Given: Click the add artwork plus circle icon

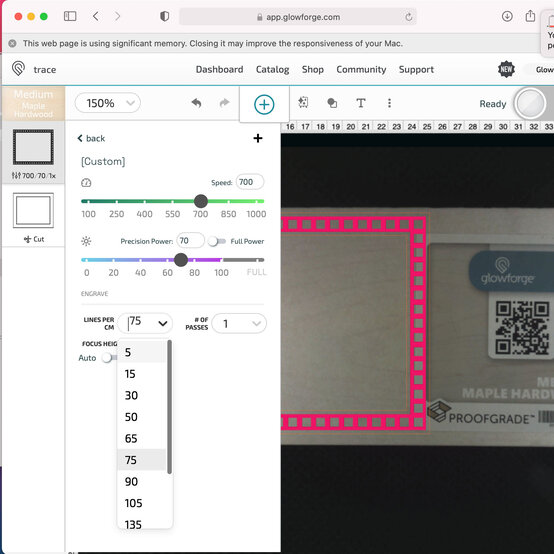Looking at the screenshot, I should click(264, 104).
